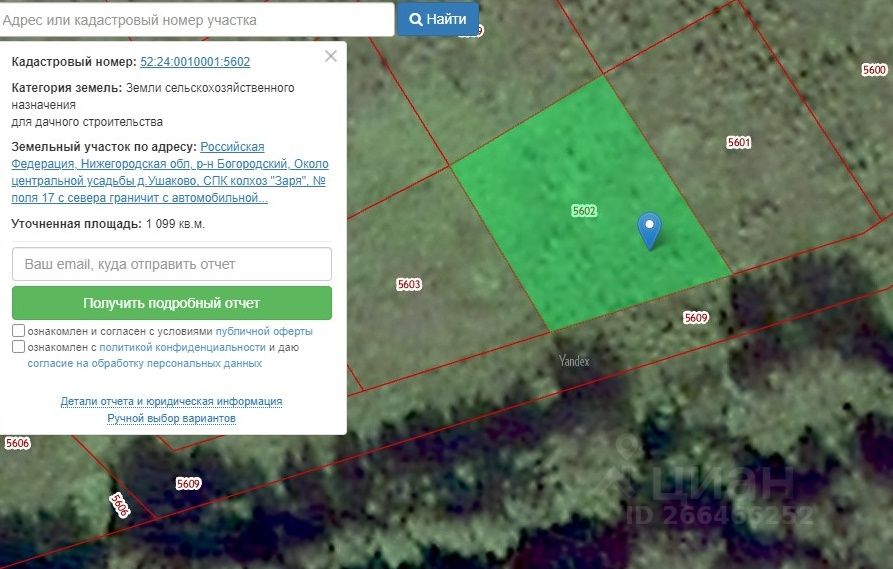
Task: Open the публичной оферты link
Action: coord(264,331)
